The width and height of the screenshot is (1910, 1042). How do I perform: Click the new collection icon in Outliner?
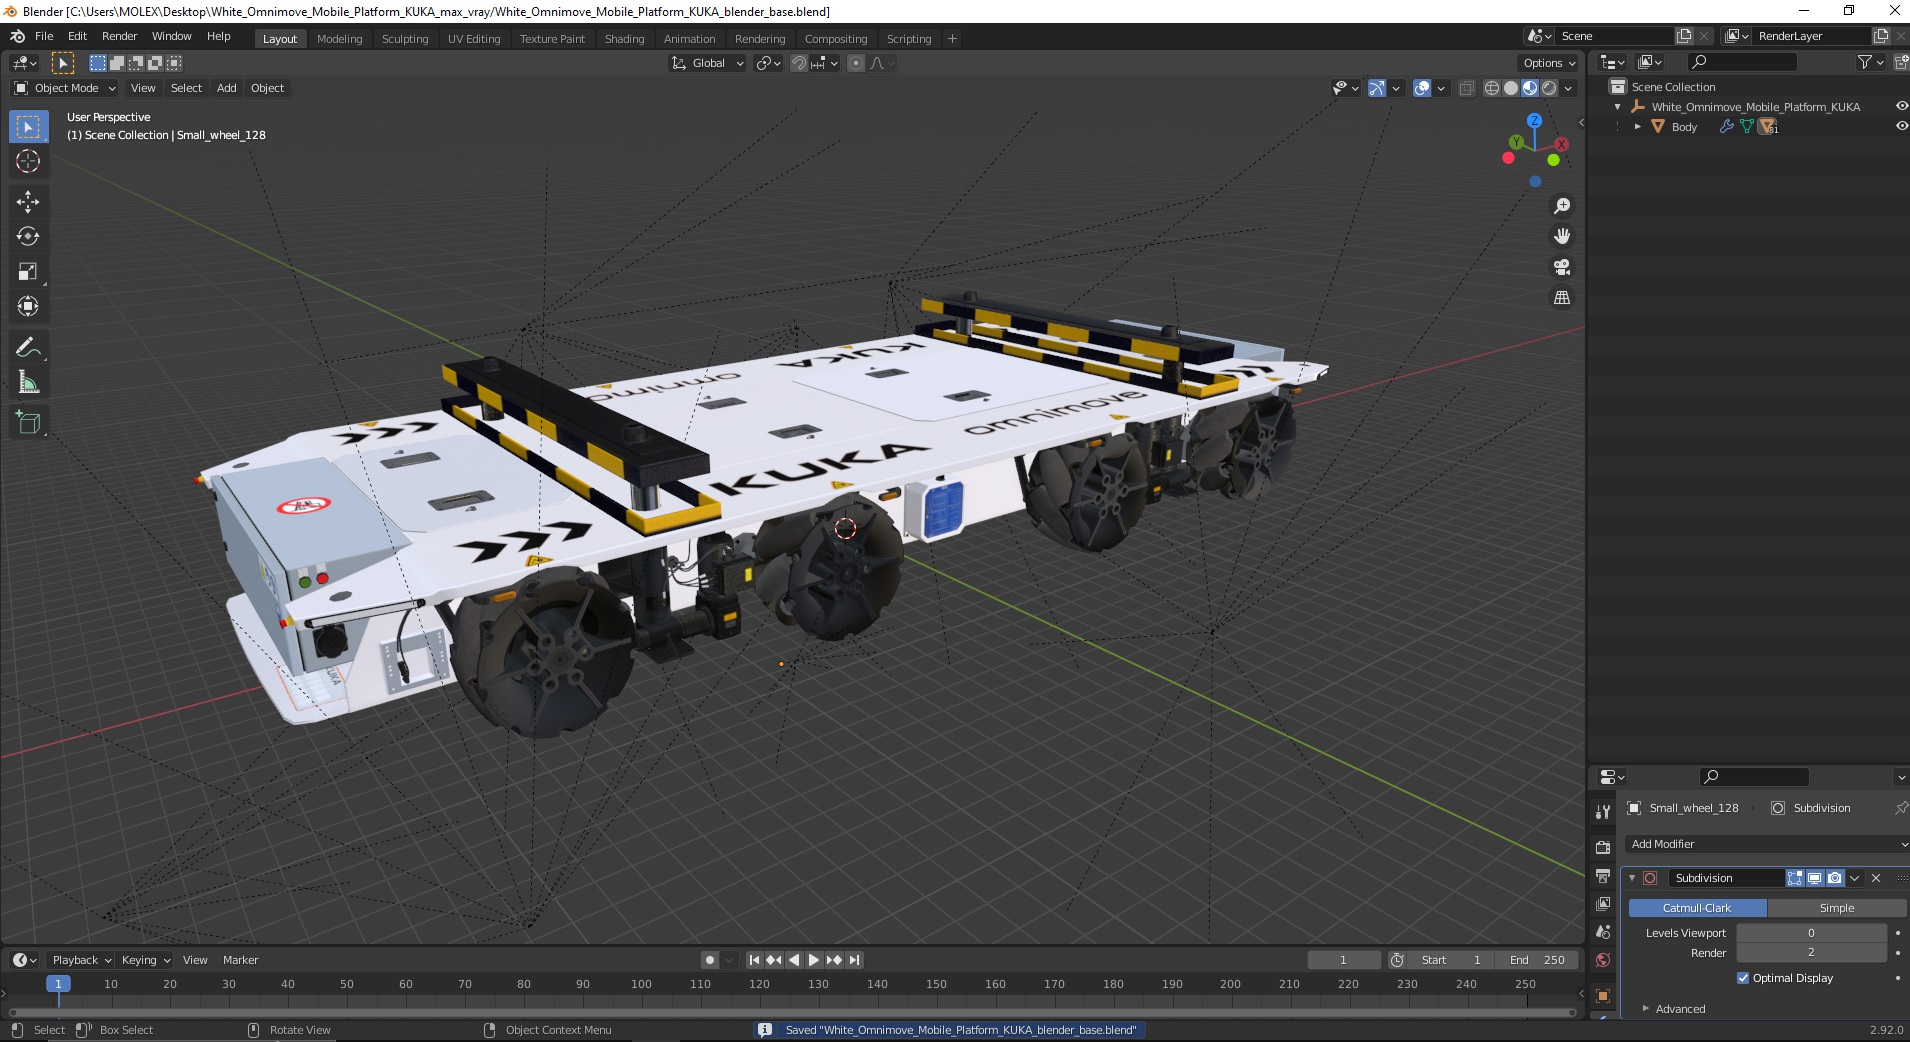pos(1901,62)
